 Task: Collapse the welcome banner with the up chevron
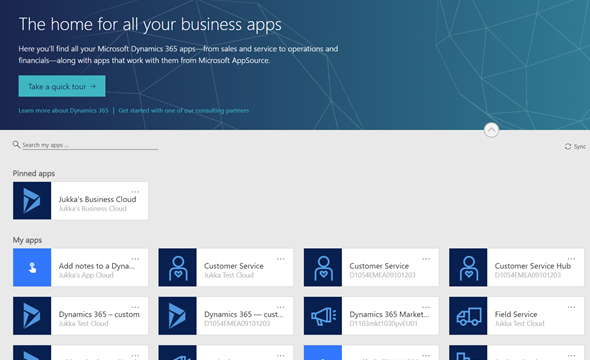(491, 130)
